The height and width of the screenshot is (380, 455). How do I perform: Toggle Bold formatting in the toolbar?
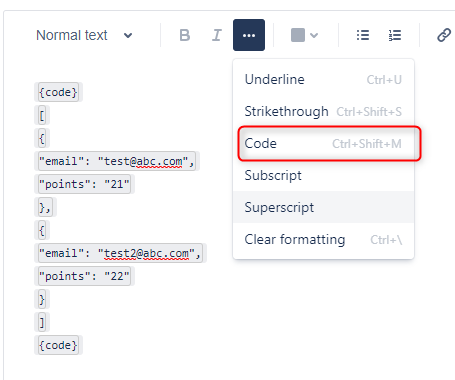click(184, 35)
